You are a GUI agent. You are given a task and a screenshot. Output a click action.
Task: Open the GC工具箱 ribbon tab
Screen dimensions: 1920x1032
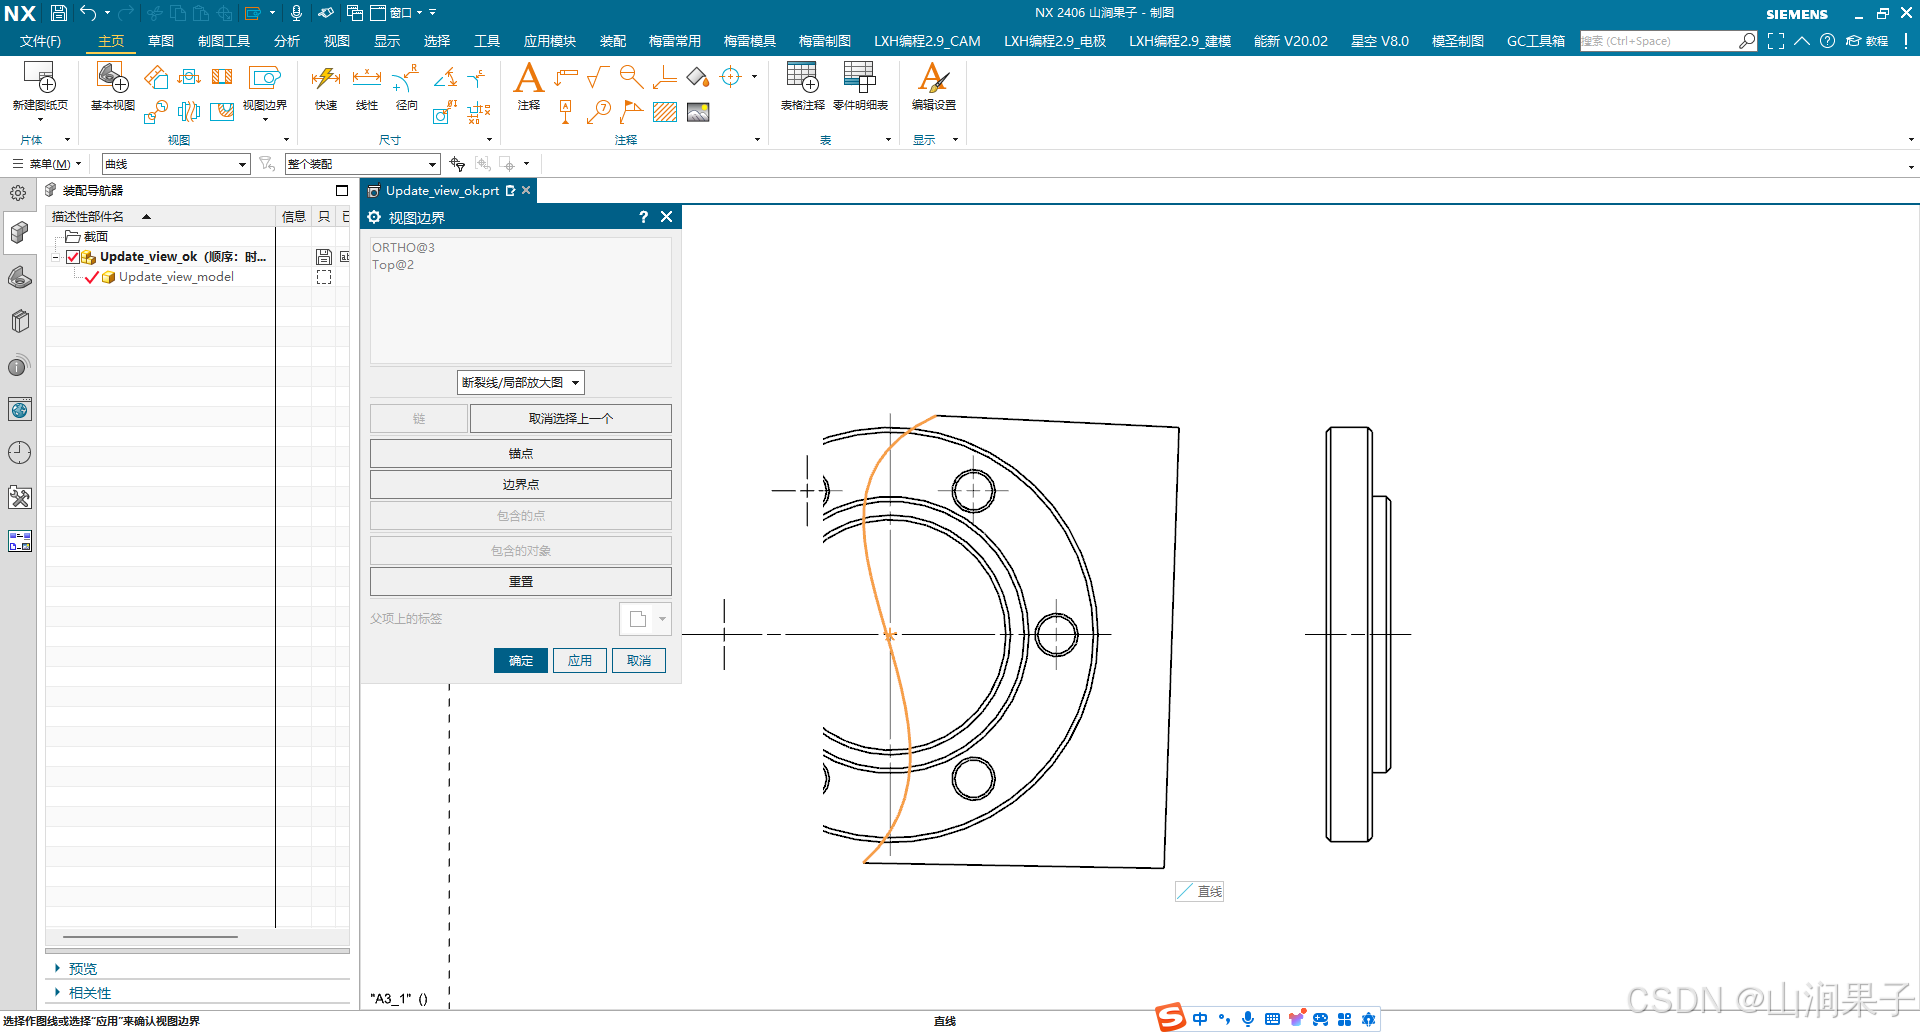(1536, 41)
